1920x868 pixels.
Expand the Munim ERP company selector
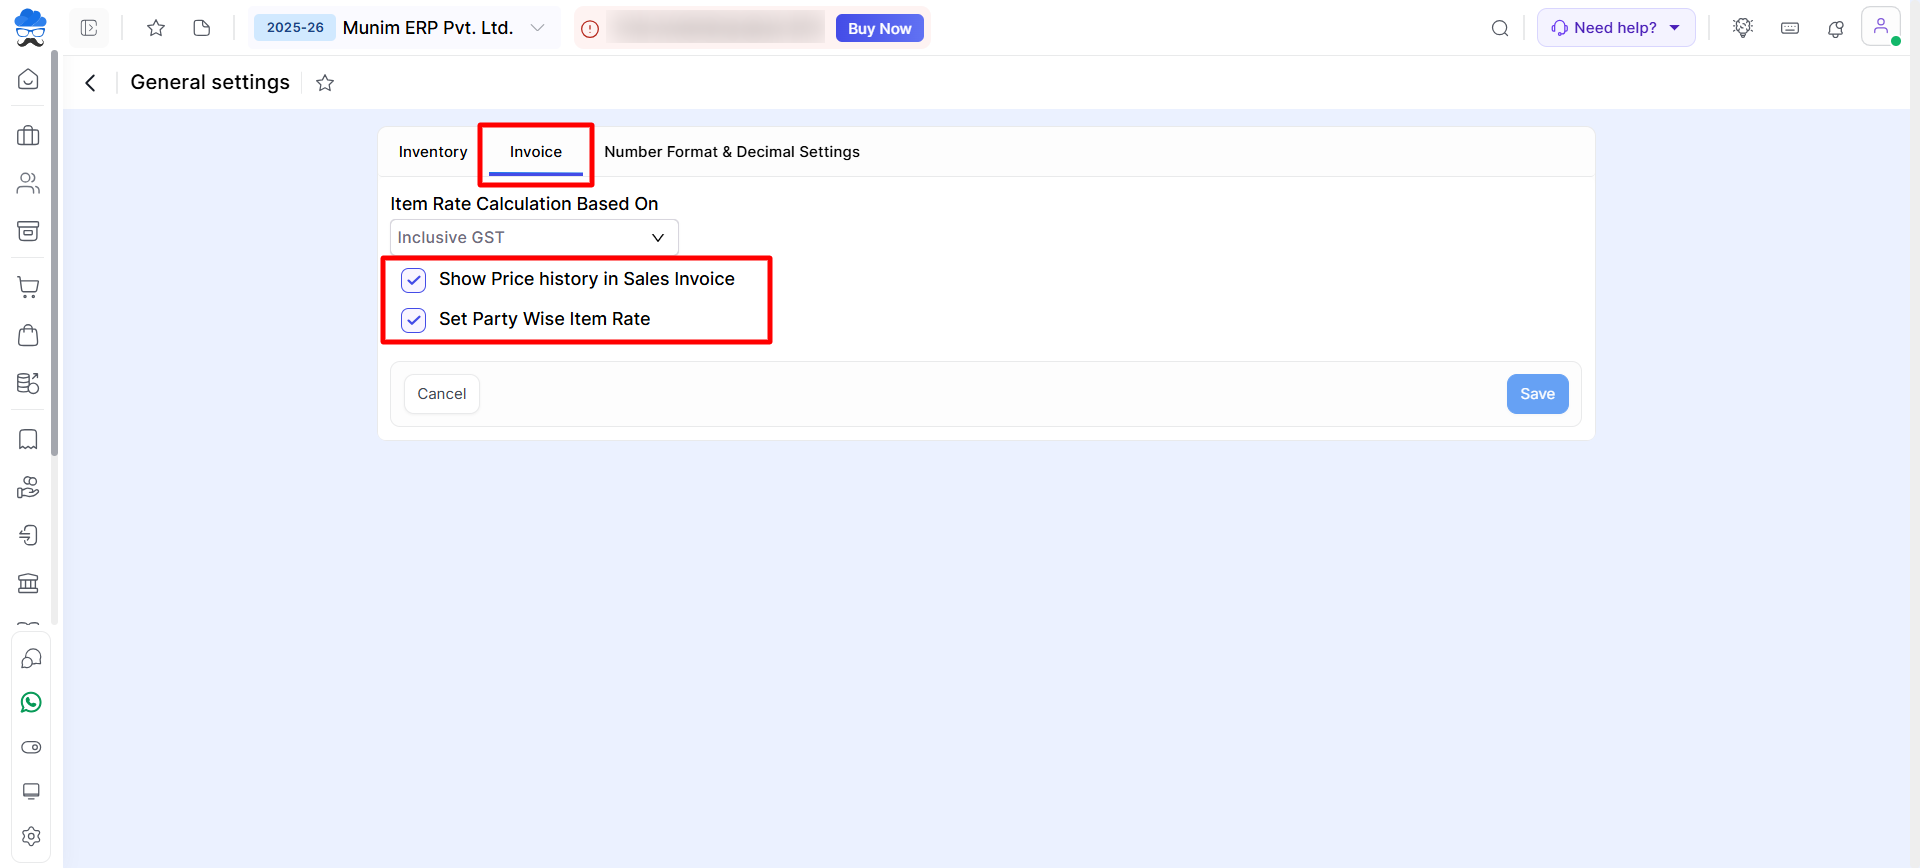click(x=537, y=28)
